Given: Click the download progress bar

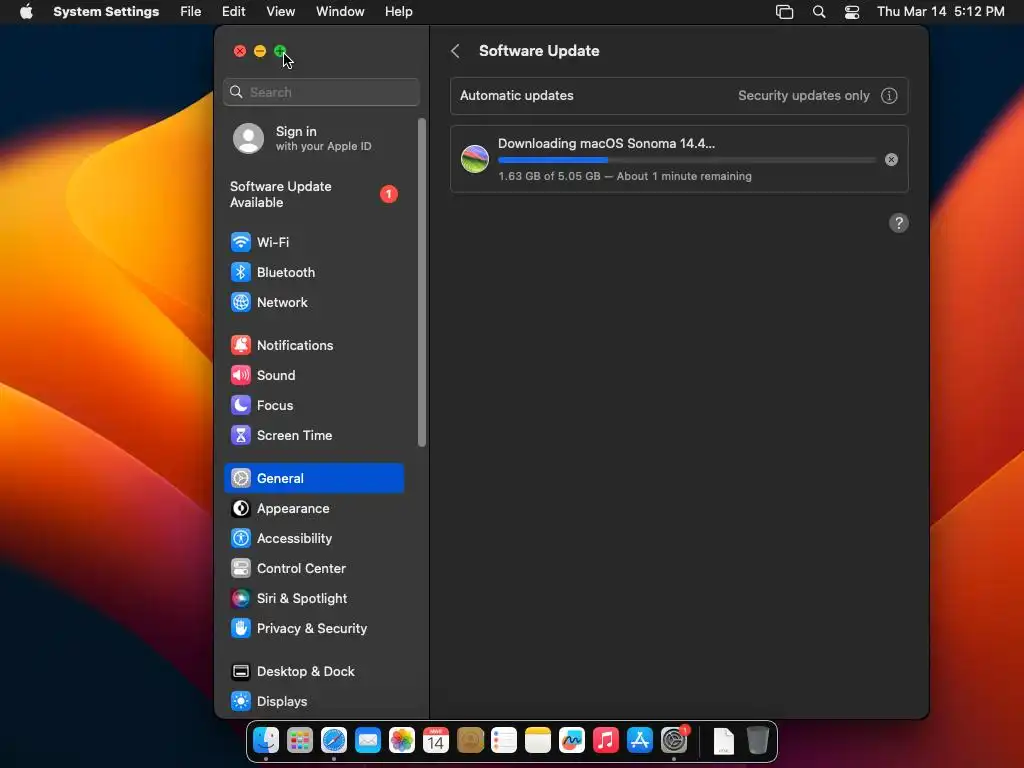Looking at the screenshot, I should 686,160.
